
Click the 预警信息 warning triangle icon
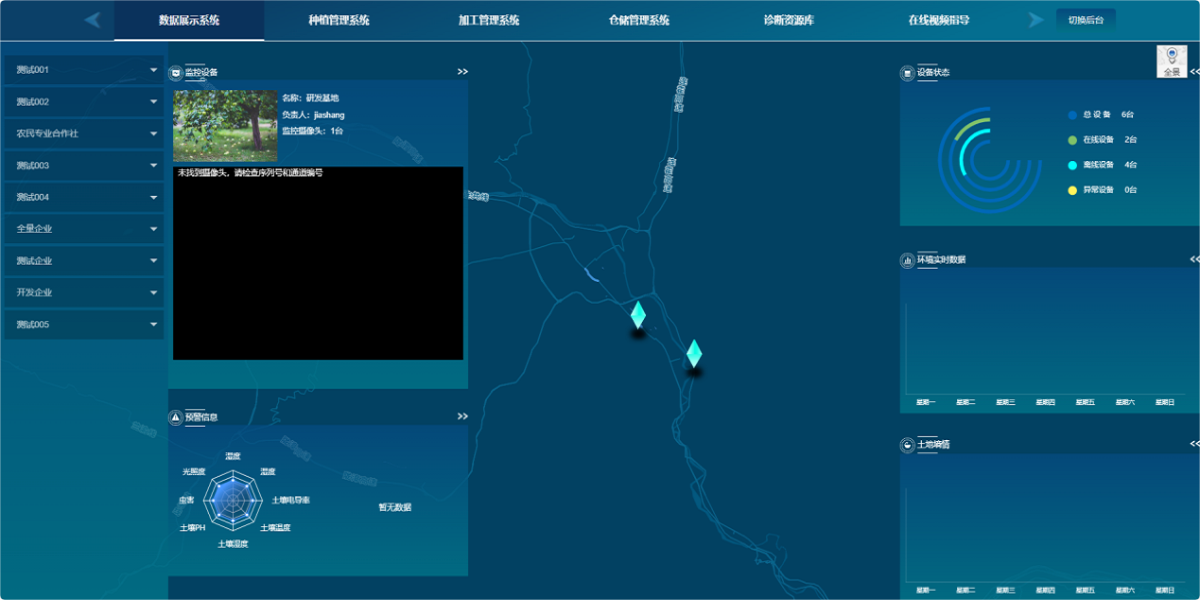175,417
